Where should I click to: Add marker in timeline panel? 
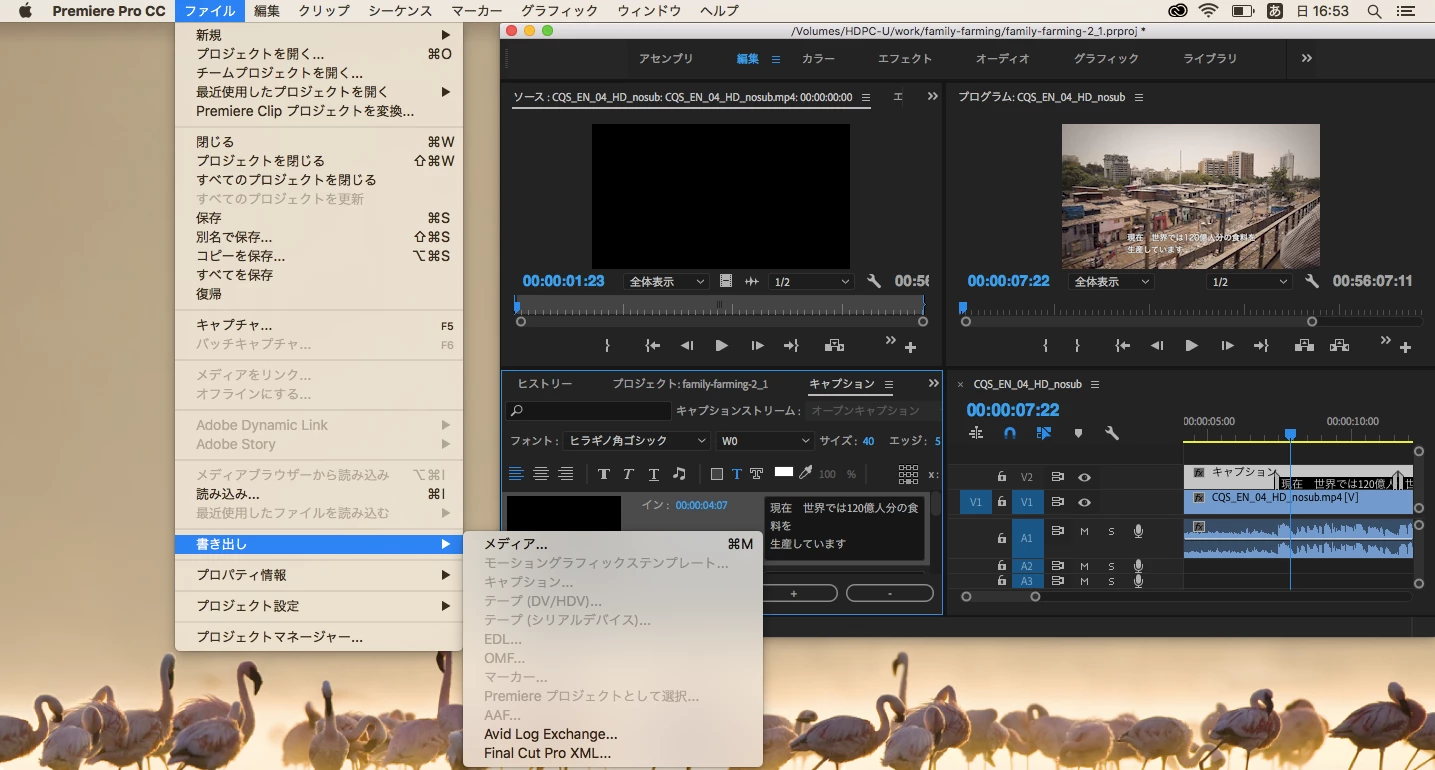pyautogui.click(x=1078, y=433)
